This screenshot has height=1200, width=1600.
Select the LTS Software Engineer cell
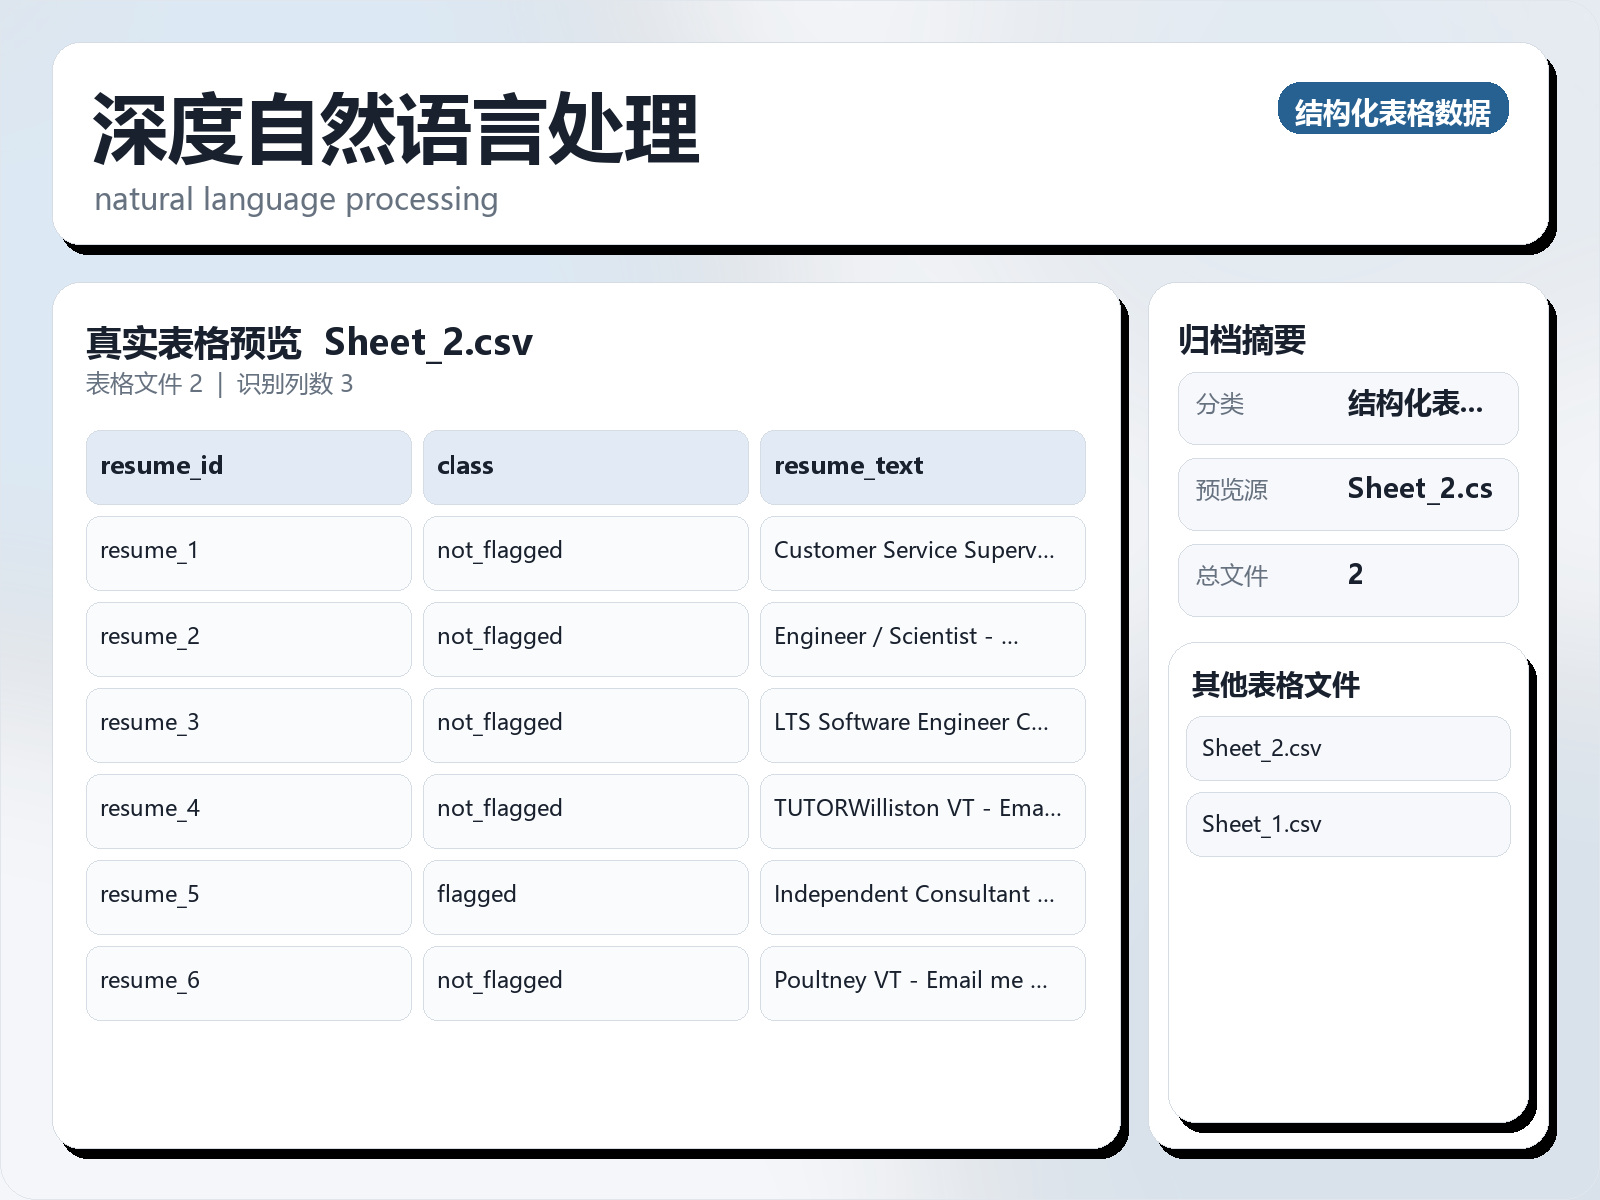pos(922,724)
